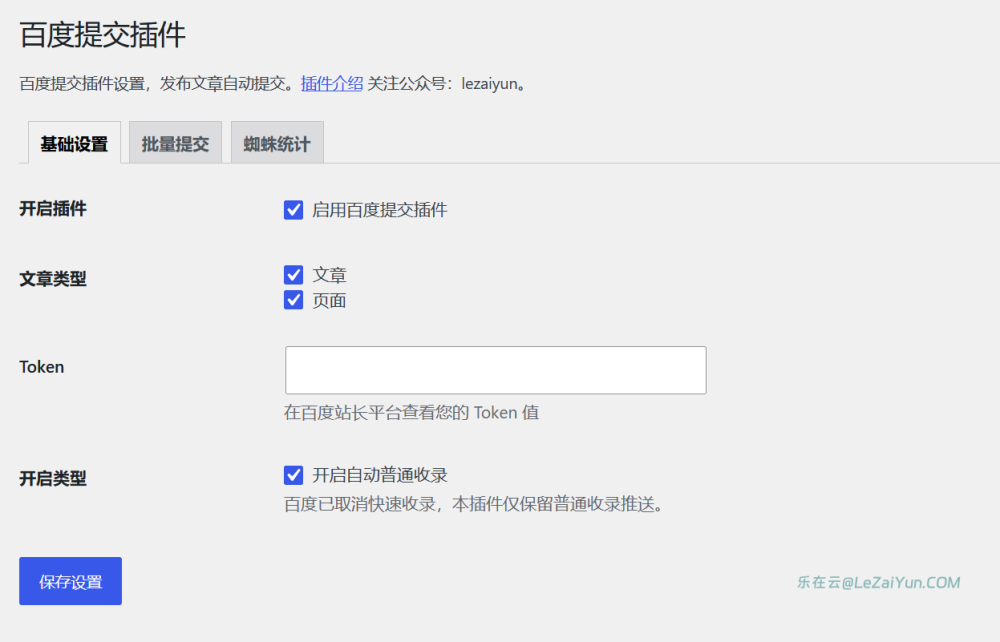The image size is (1000, 642).
Task: Open the 蜘蛛统计 tab
Action: (x=277, y=143)
